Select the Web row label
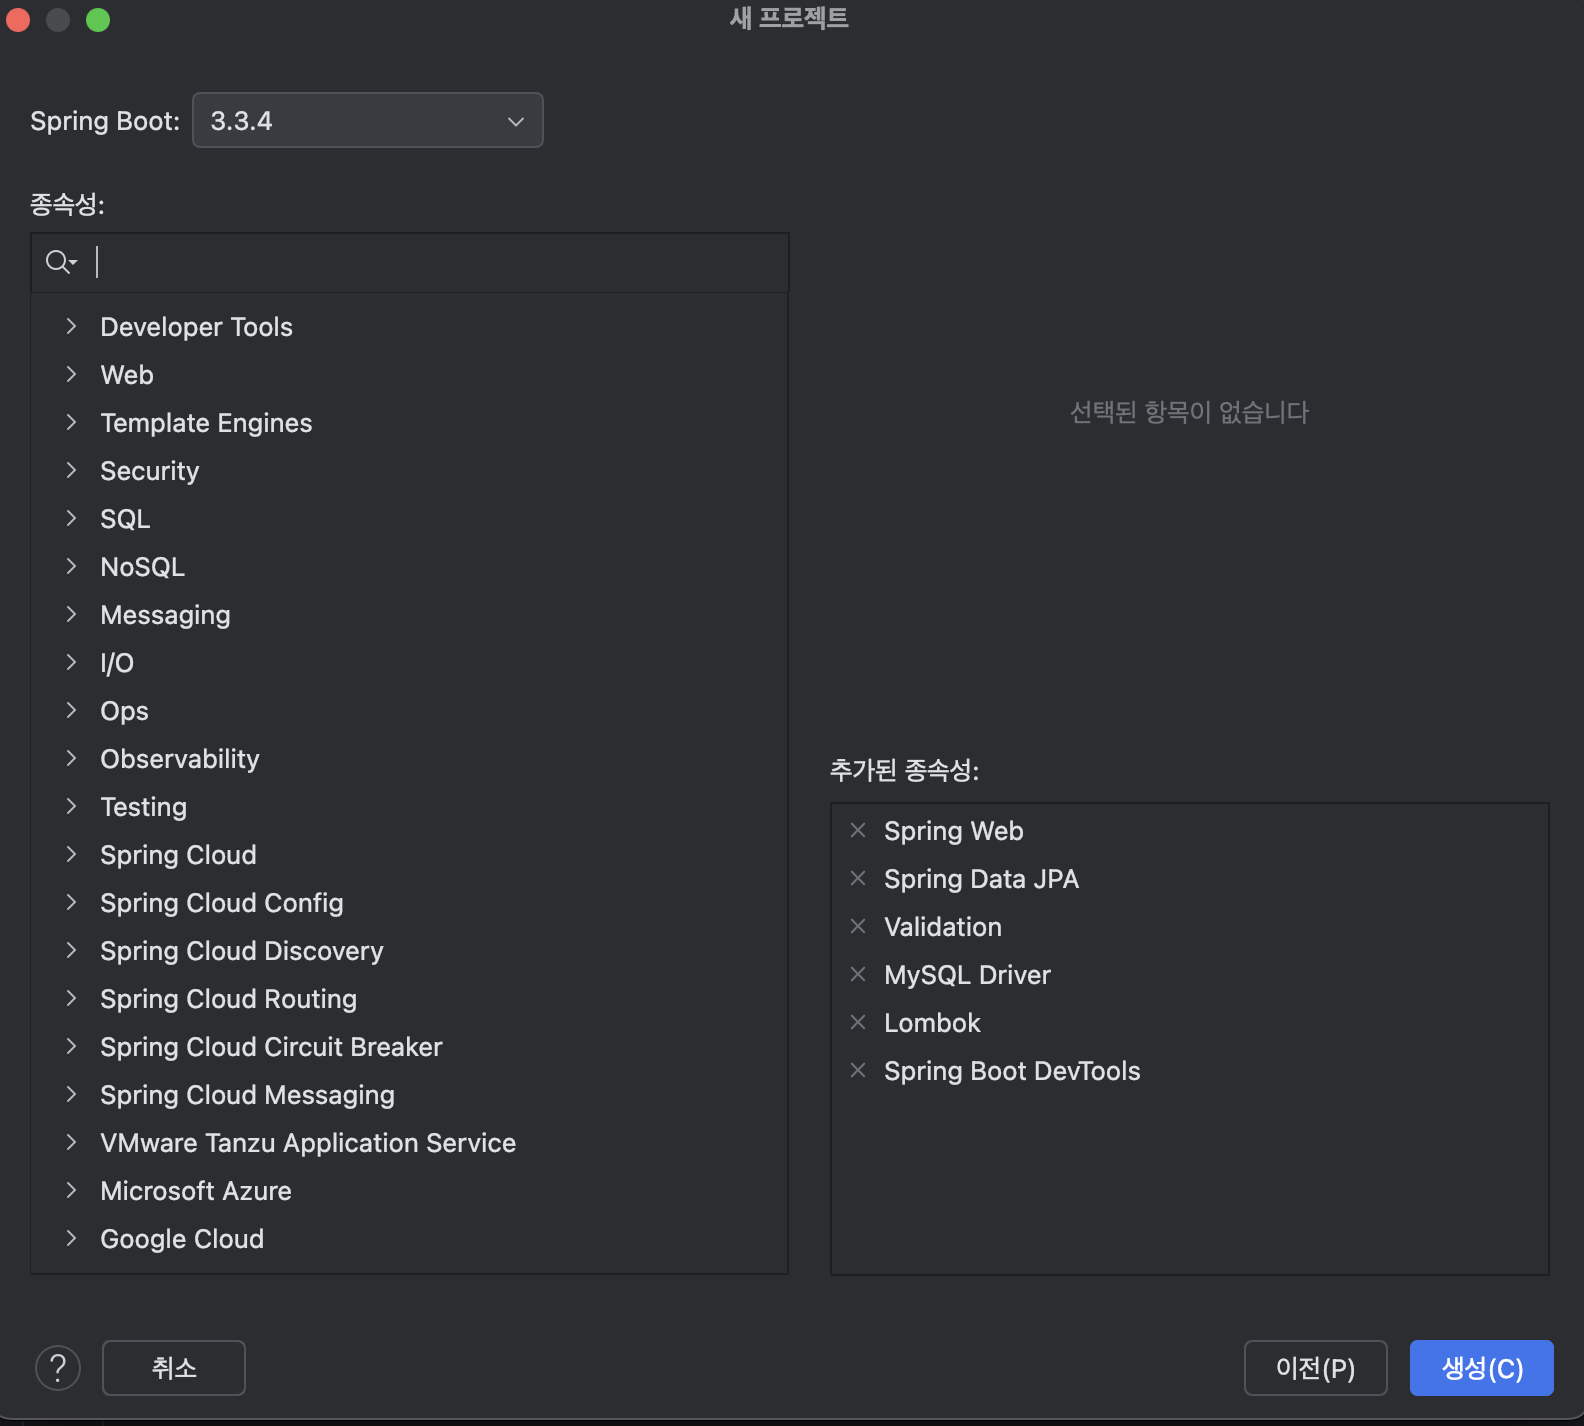 coord(127,375)
